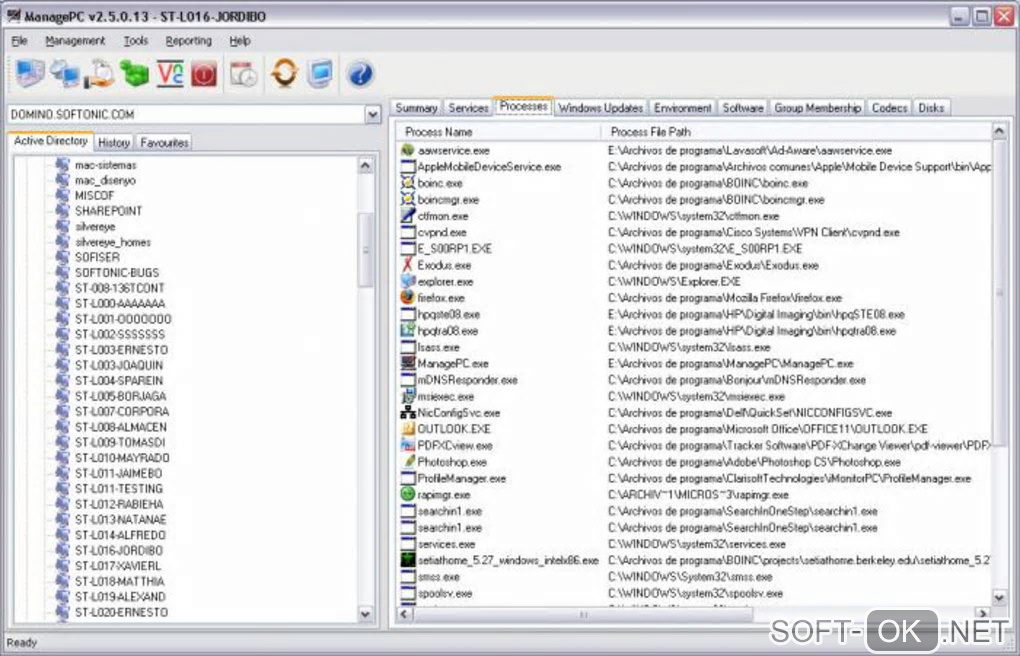1020x656 pixels.
Task: Click the network computers toolbar icon
Action: (65, 74)
